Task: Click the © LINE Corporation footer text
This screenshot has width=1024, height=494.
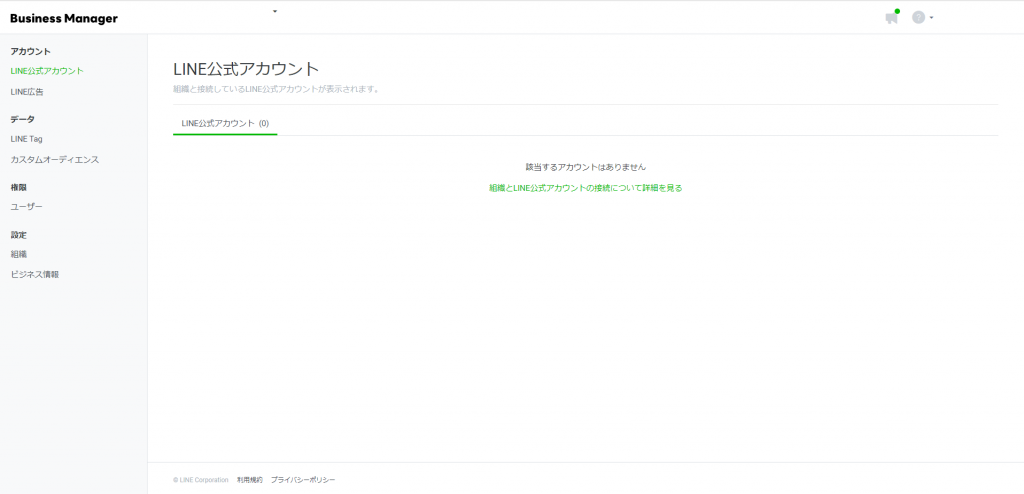Action: [x=201, y=480]
